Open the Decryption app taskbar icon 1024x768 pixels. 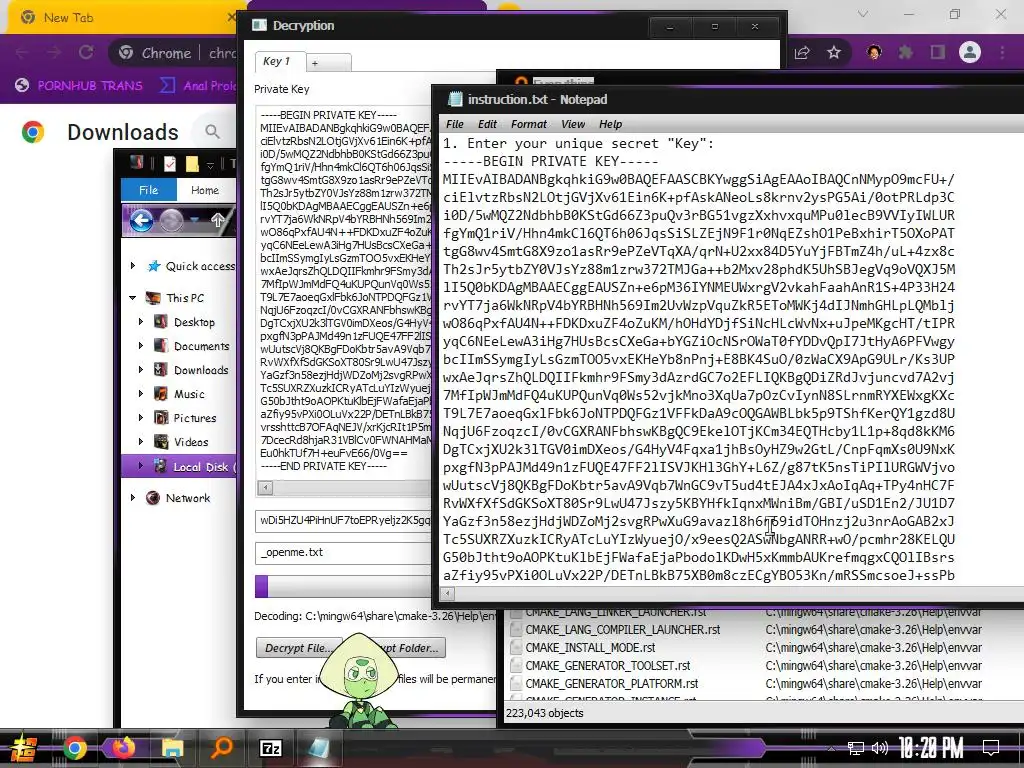point(319,748)
